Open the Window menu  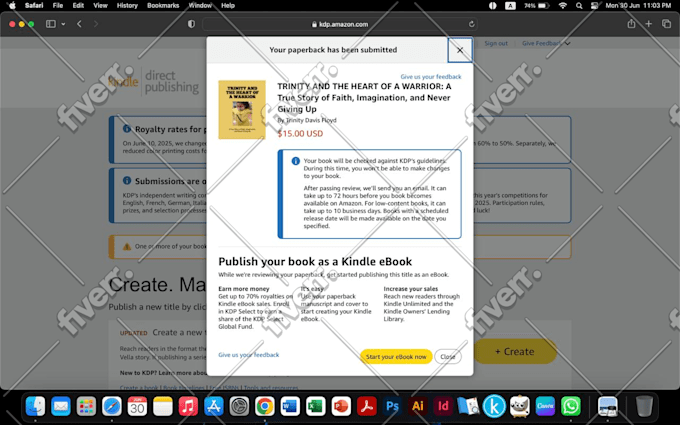point(200,6)
